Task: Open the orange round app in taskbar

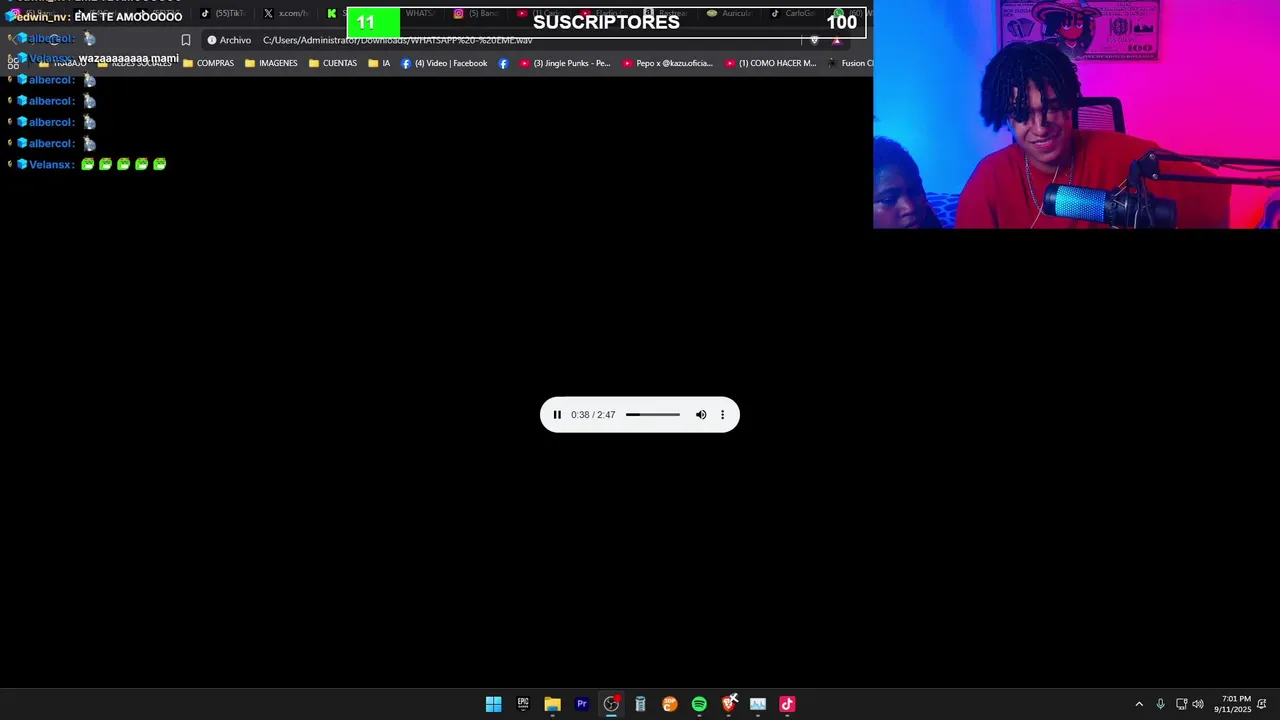Action: pos(670,704)
